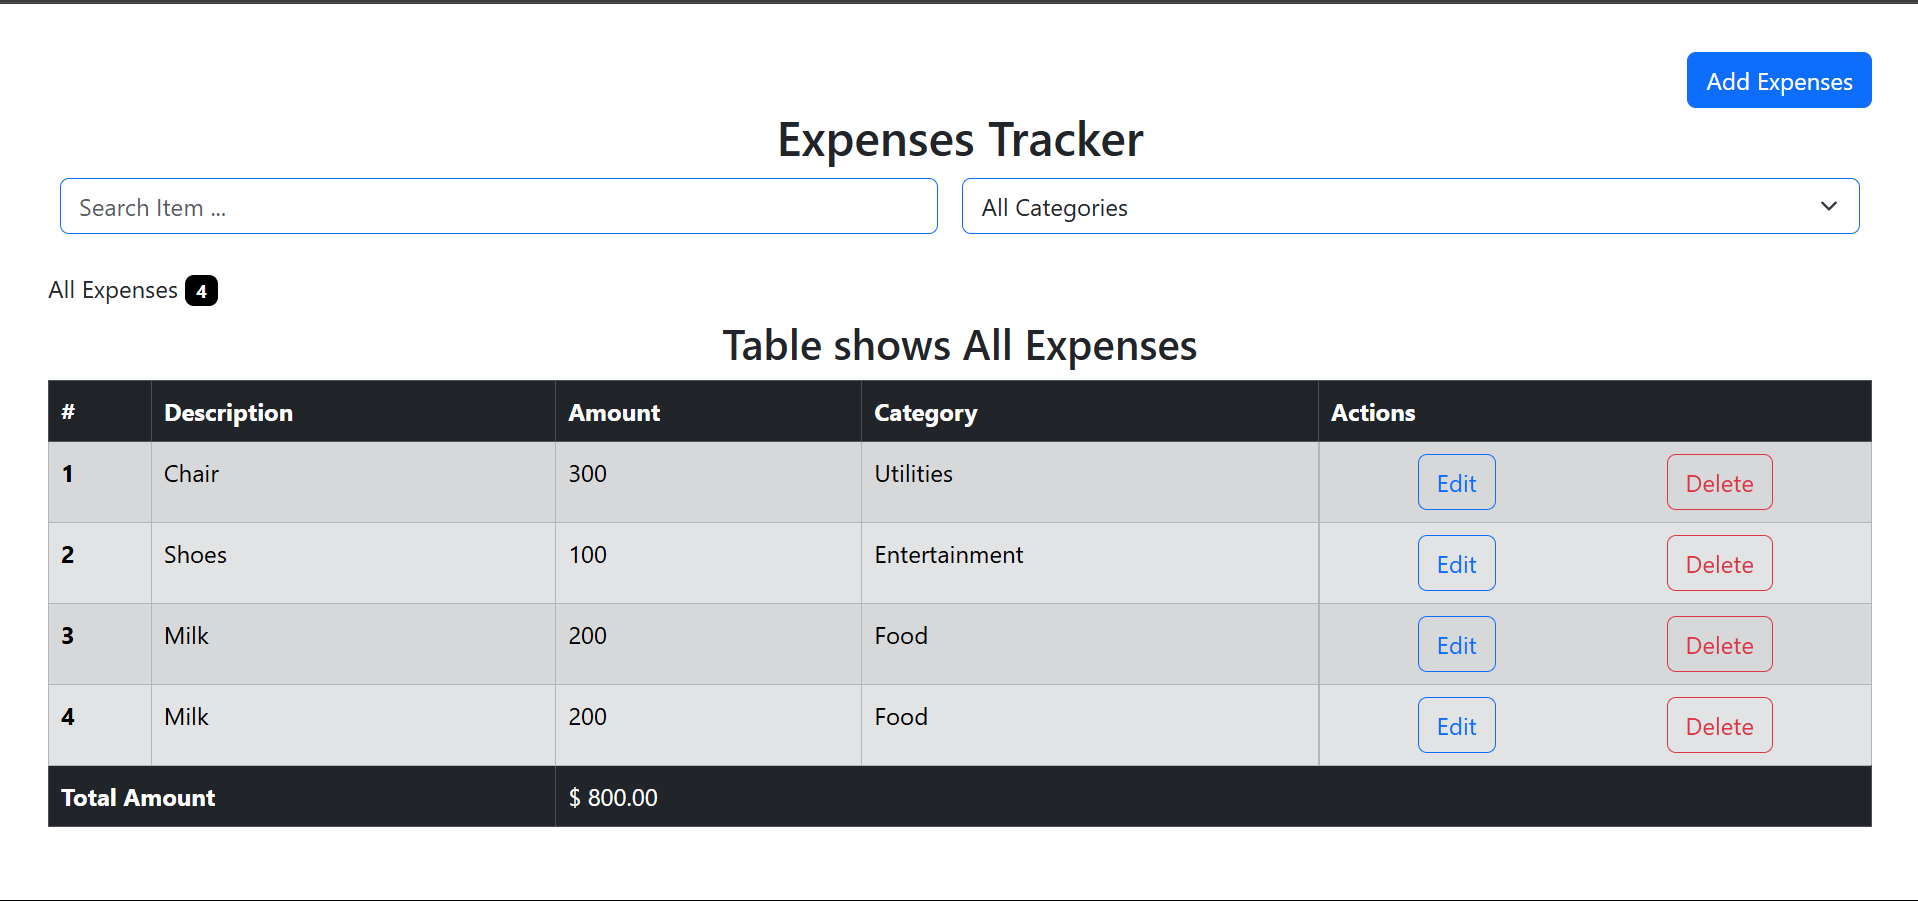Screen dimensions: 1918x901
Task: Click the Category column header
Action: click(x=925, y=413)
